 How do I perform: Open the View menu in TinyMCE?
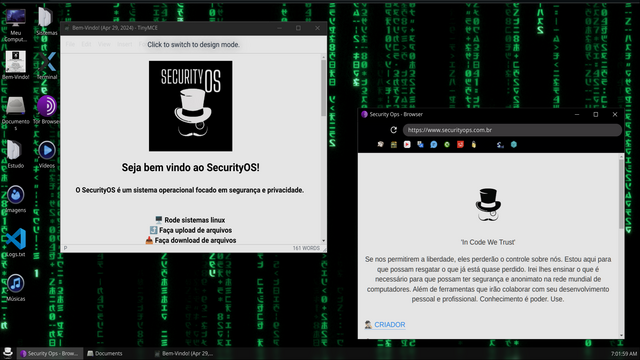[x=104, y=44]
